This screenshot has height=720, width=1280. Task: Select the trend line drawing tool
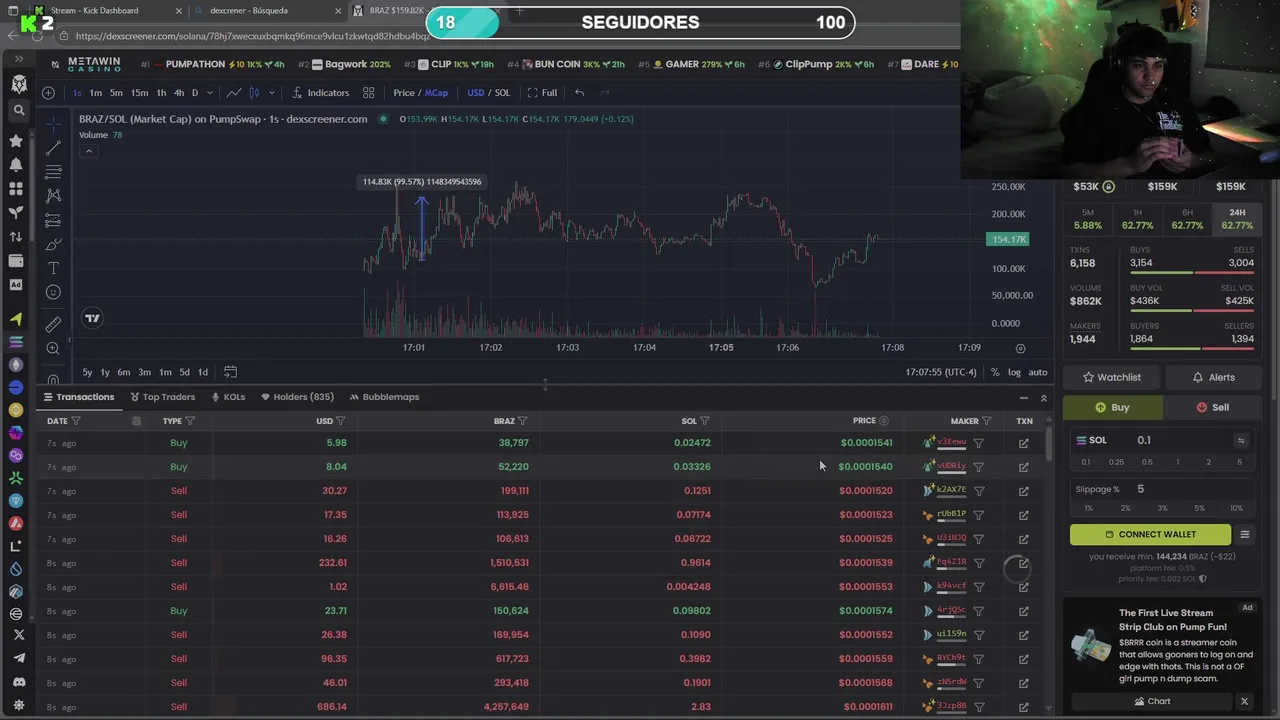click(53, 147)
